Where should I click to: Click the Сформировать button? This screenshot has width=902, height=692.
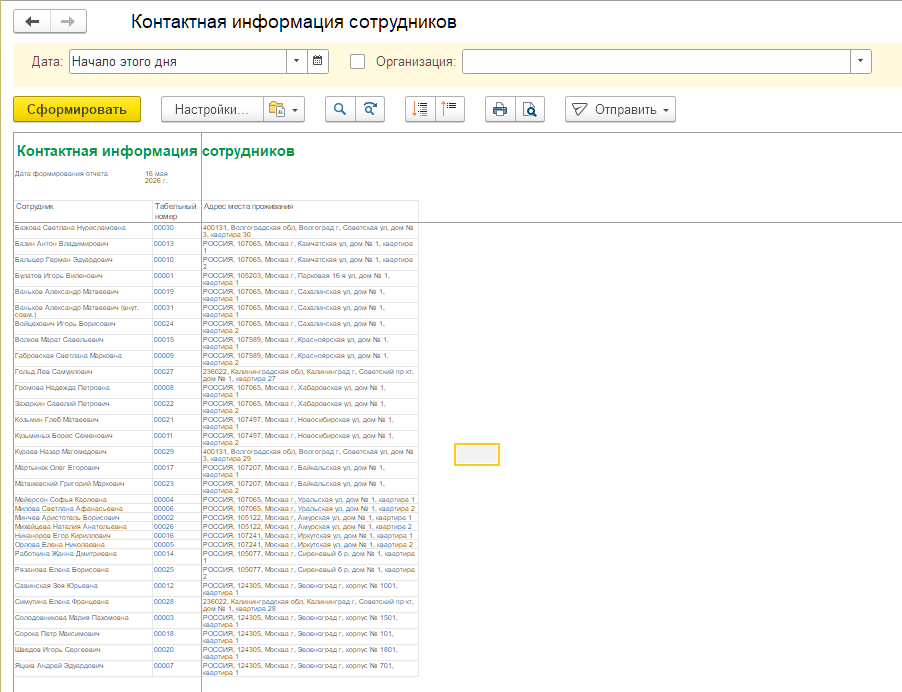point(77,109)
